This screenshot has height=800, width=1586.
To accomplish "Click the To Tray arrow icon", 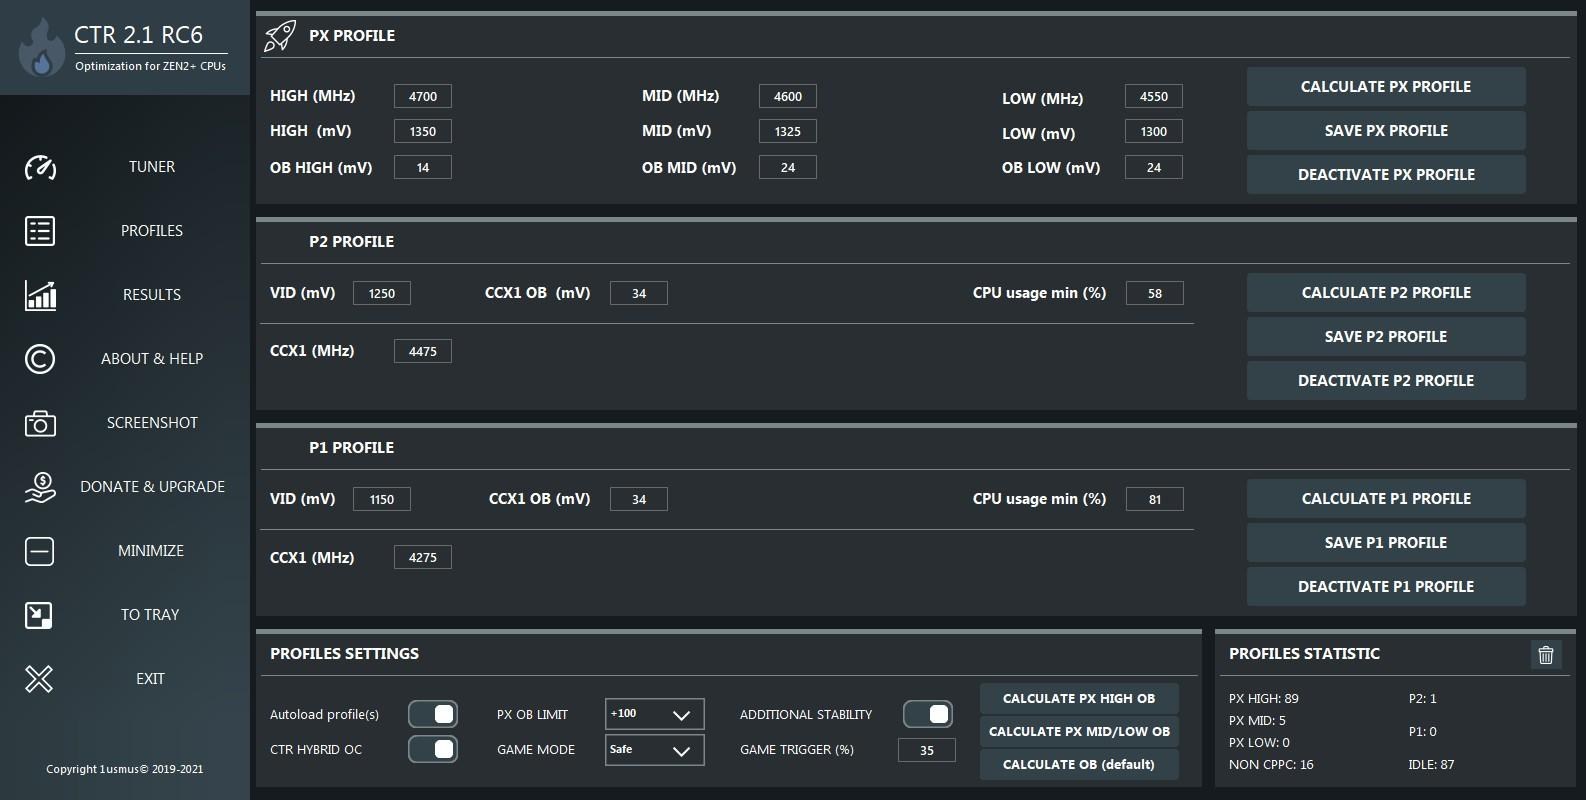I will click(39, 615).
